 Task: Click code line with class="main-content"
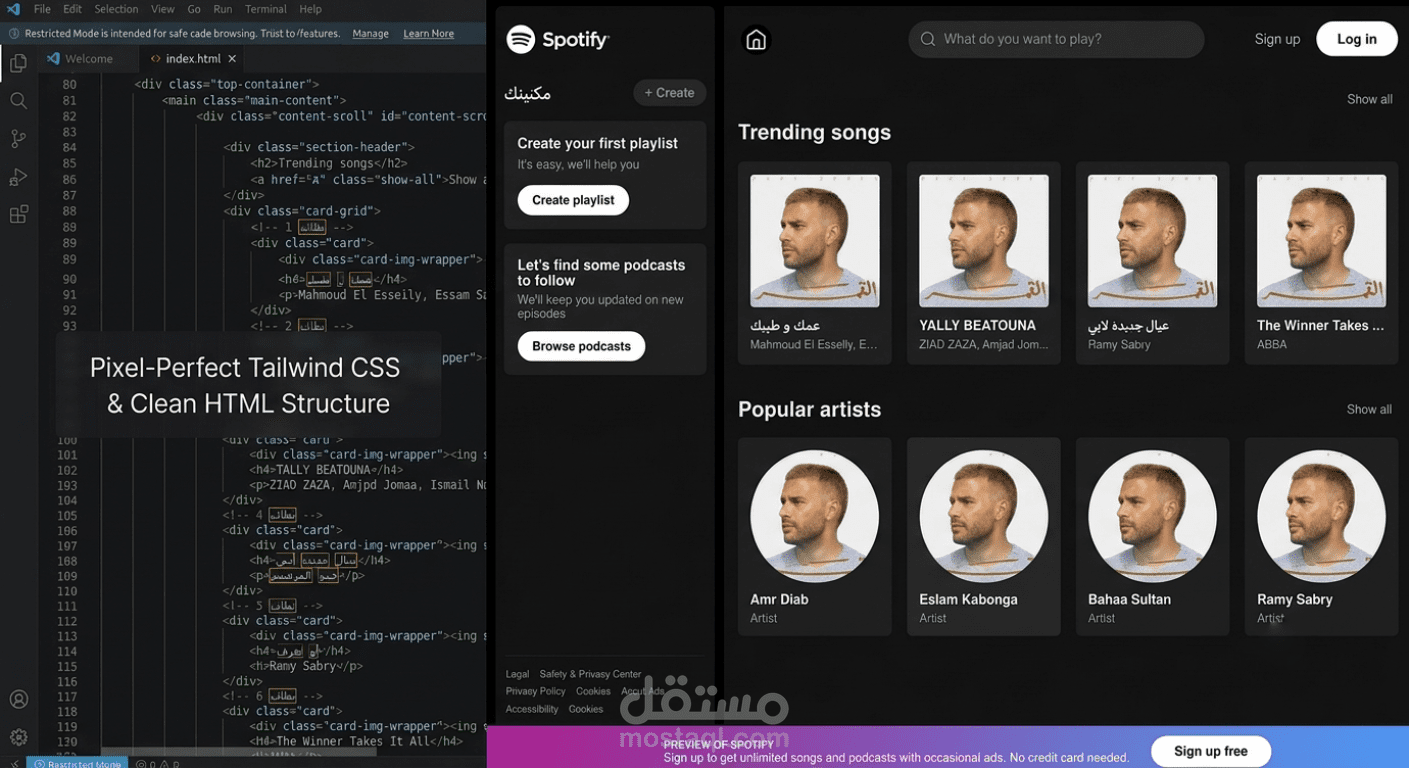[254, 100]
